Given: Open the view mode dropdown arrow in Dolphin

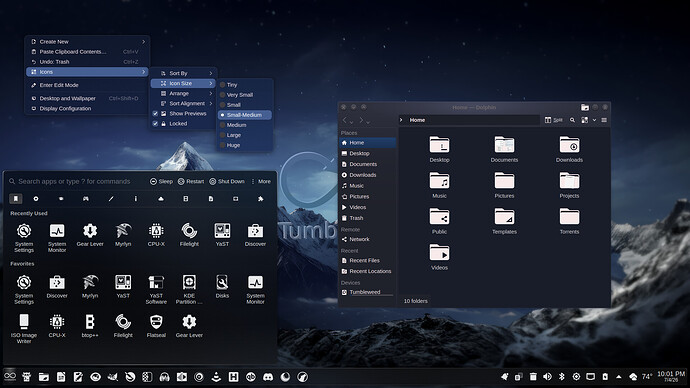Looking at the screenshot, I should (594, 120).
